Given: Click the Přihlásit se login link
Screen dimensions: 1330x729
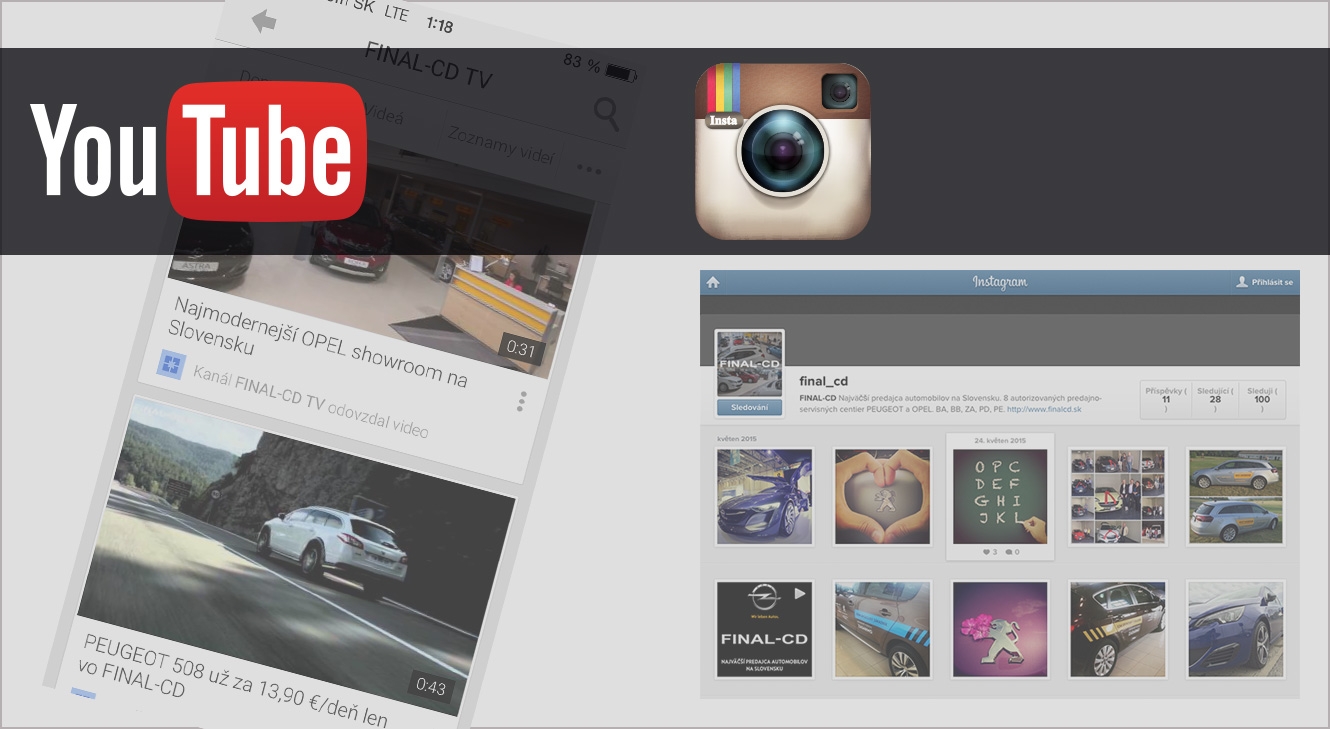Looking at the screenshot, I should (1272, 282).
